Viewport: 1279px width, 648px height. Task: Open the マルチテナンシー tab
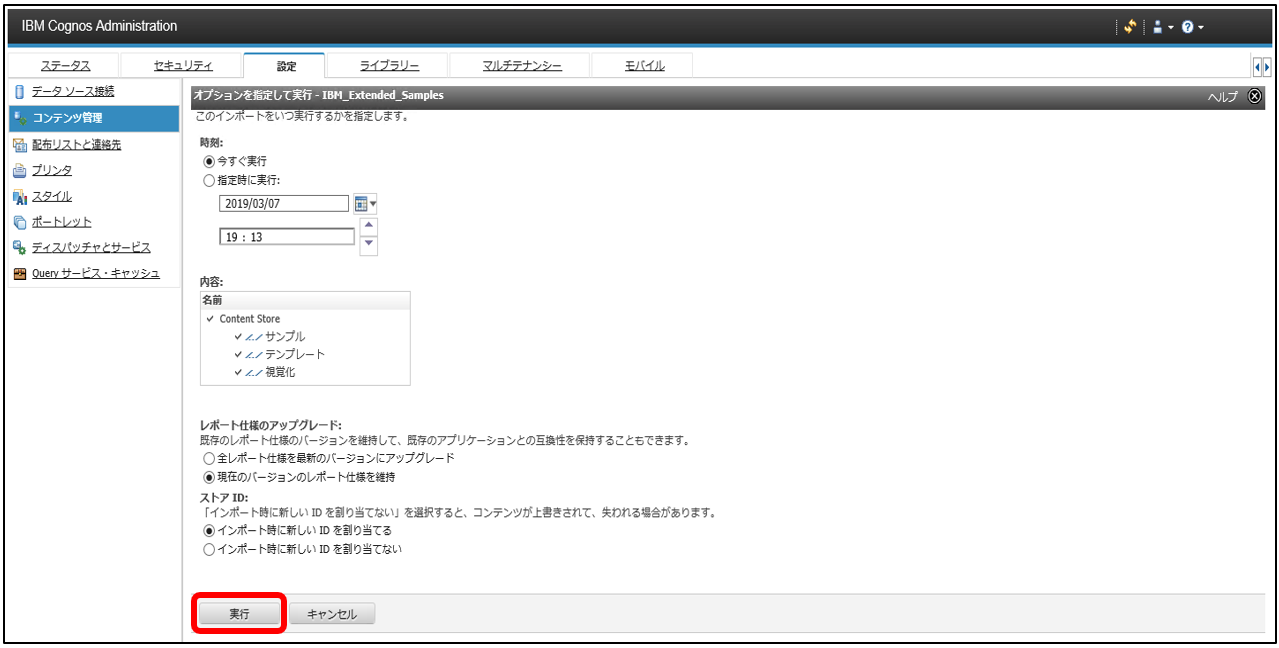(x=522, y=66)
